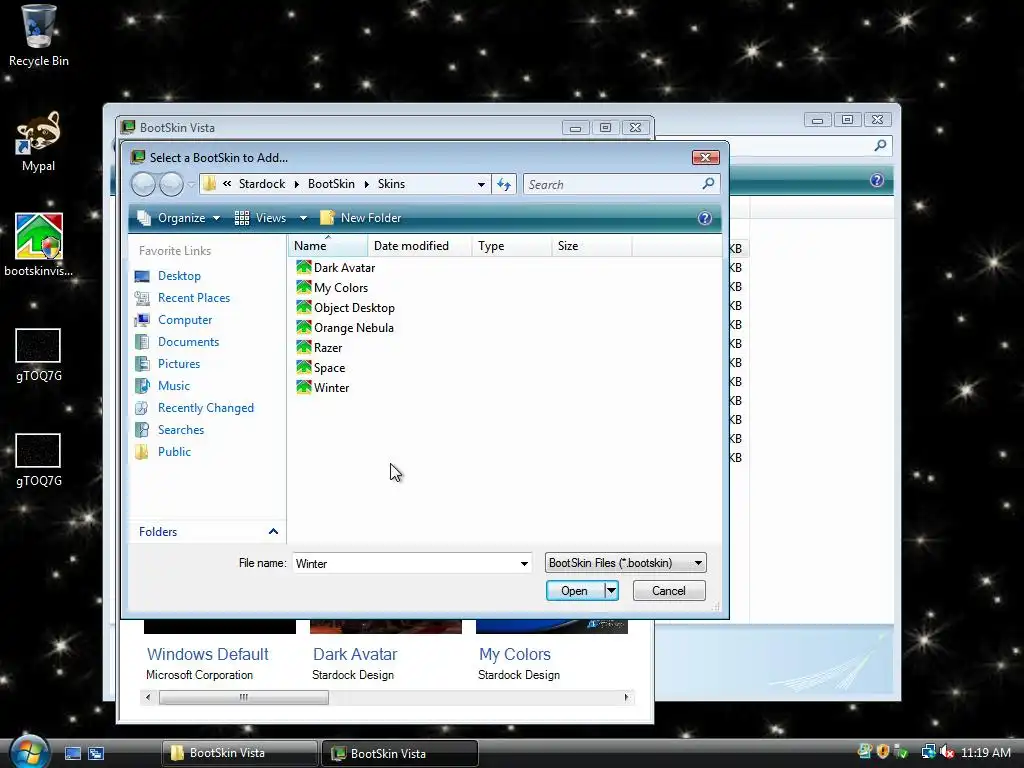The image size is (1024, 768).
Task: Click the Cancel button
Action: 669,590
